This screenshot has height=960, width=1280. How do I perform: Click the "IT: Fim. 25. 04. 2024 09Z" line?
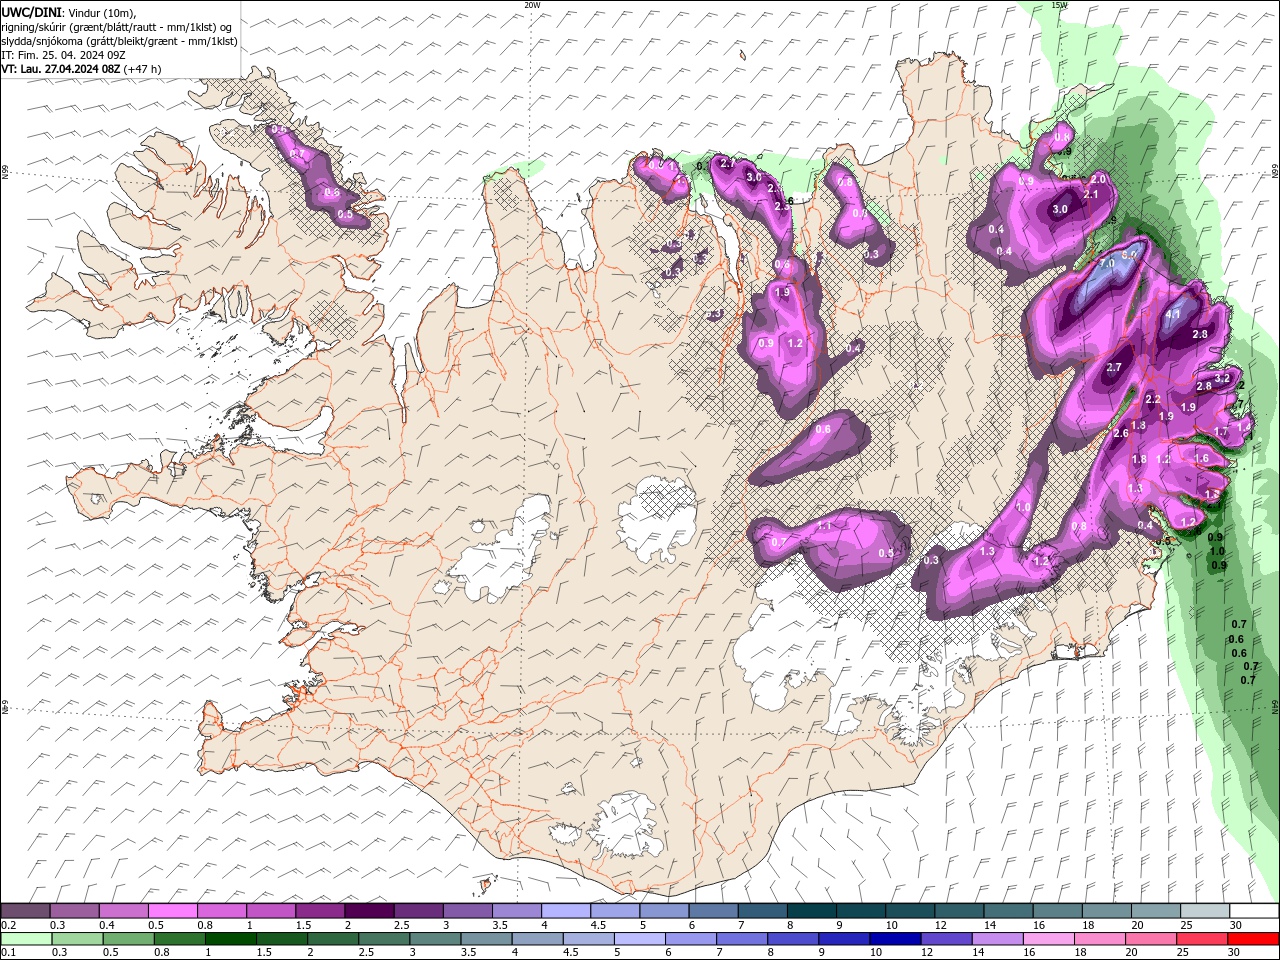coord(62,55)
